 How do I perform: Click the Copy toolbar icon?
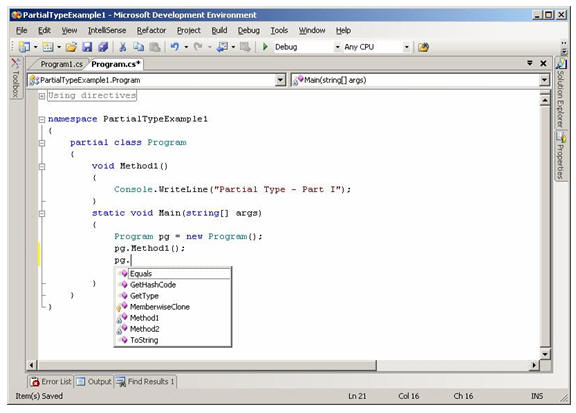click(x=138, y=47)
